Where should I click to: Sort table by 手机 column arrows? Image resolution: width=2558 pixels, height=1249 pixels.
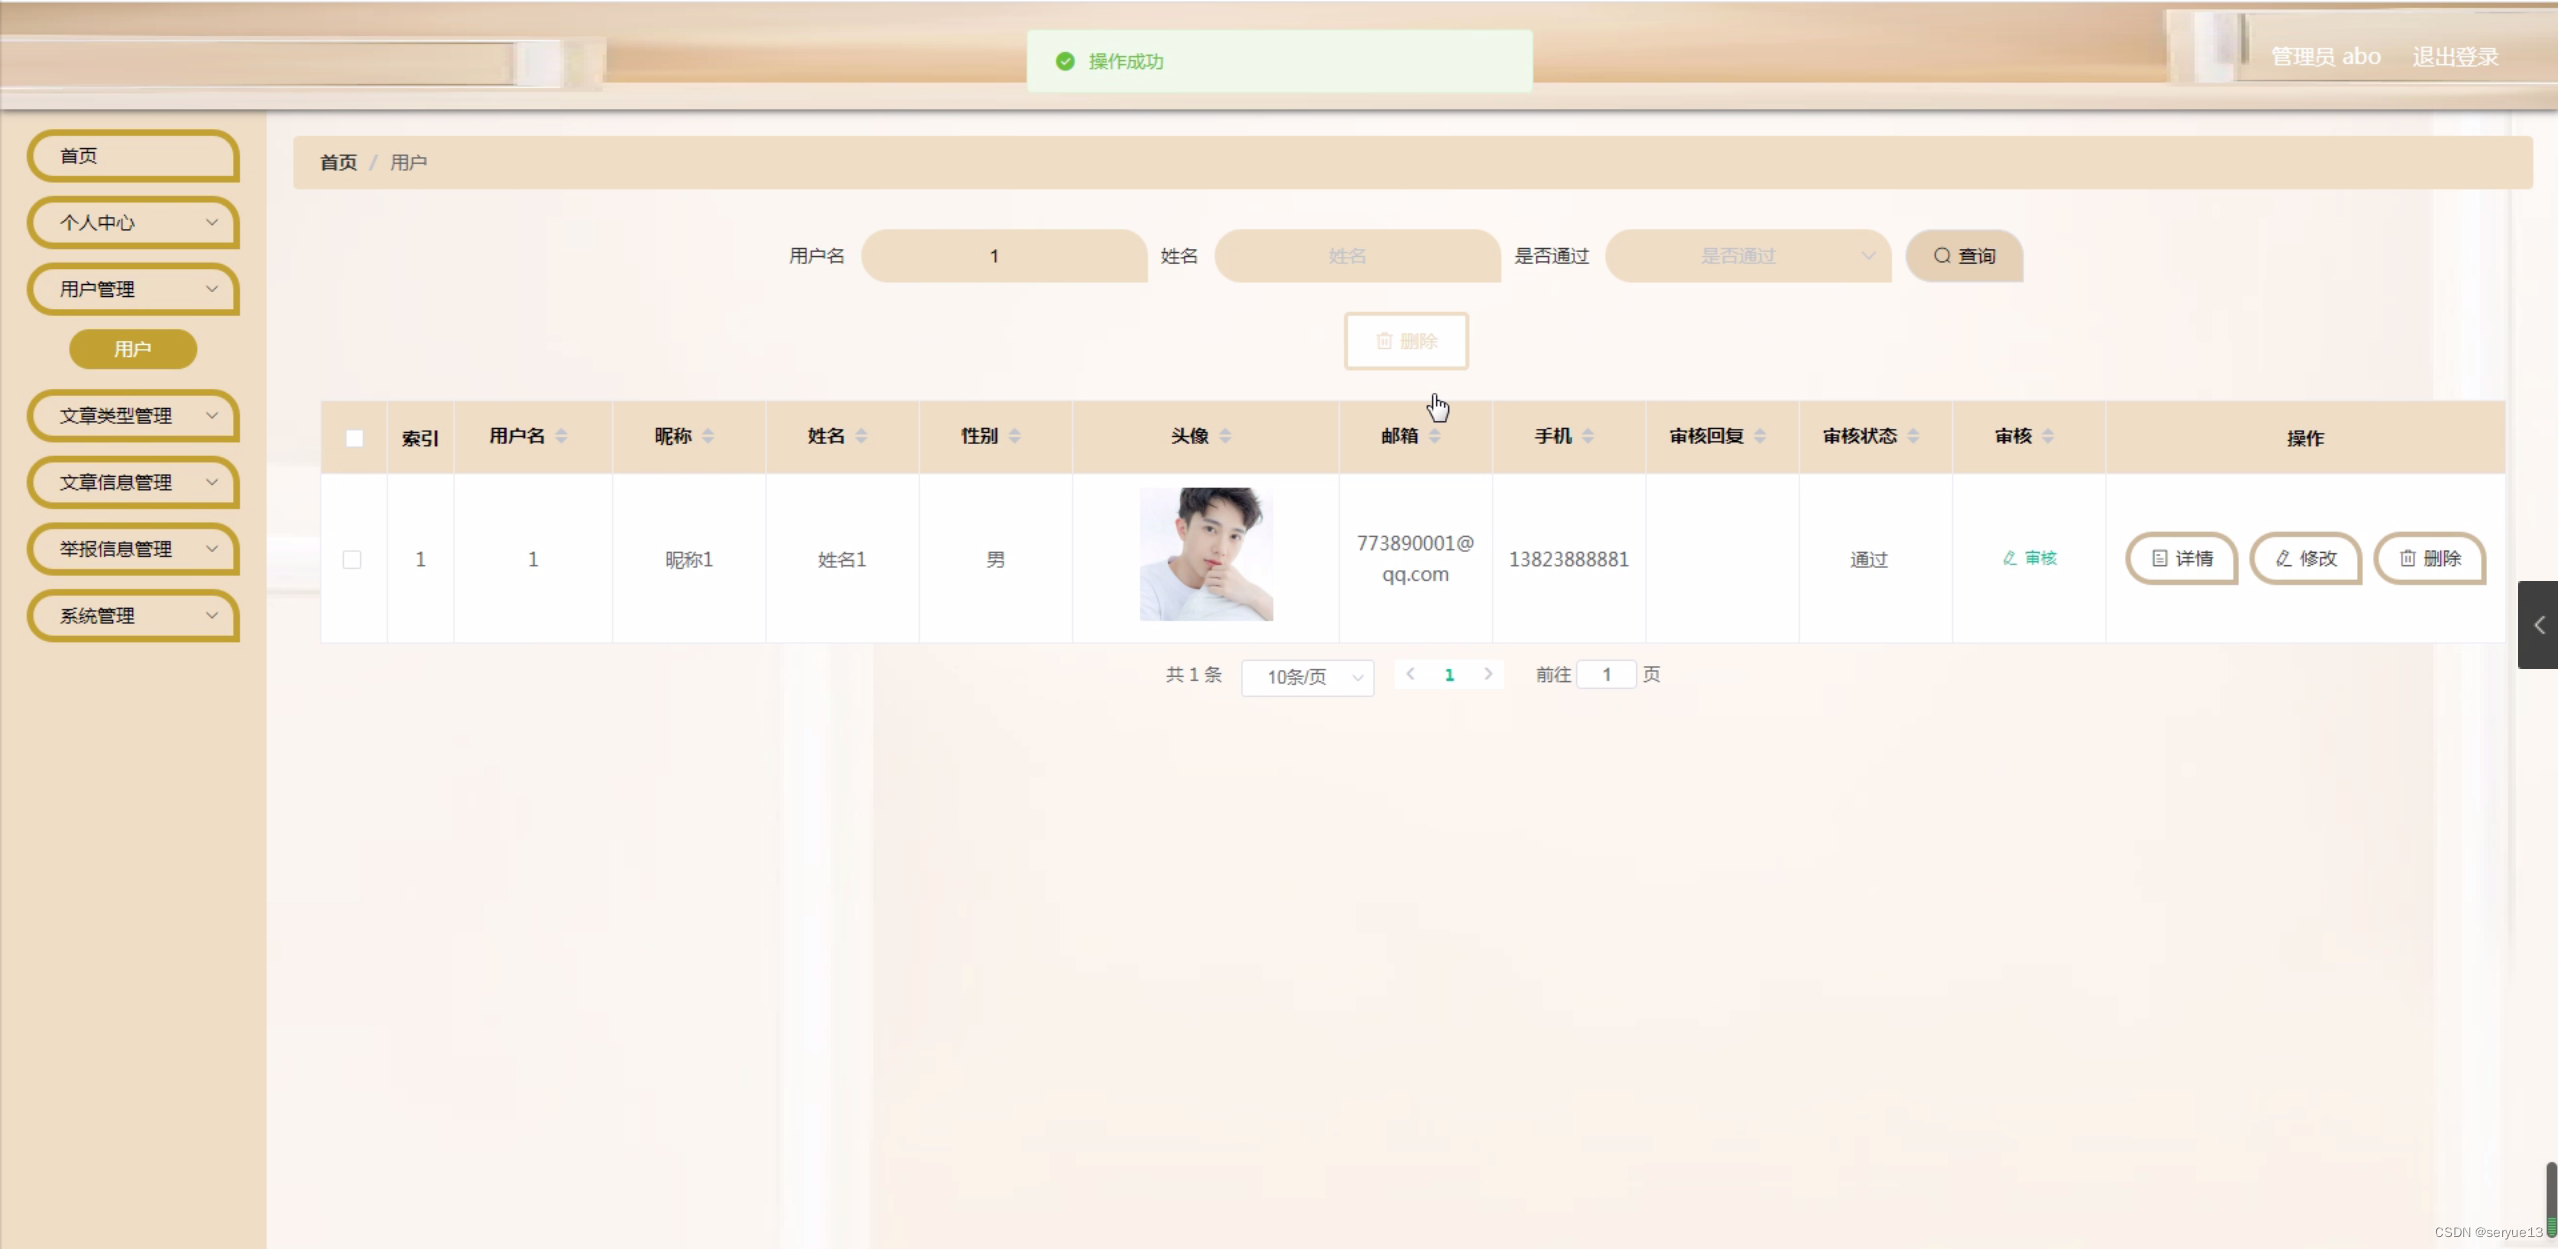coord(1588,436)
